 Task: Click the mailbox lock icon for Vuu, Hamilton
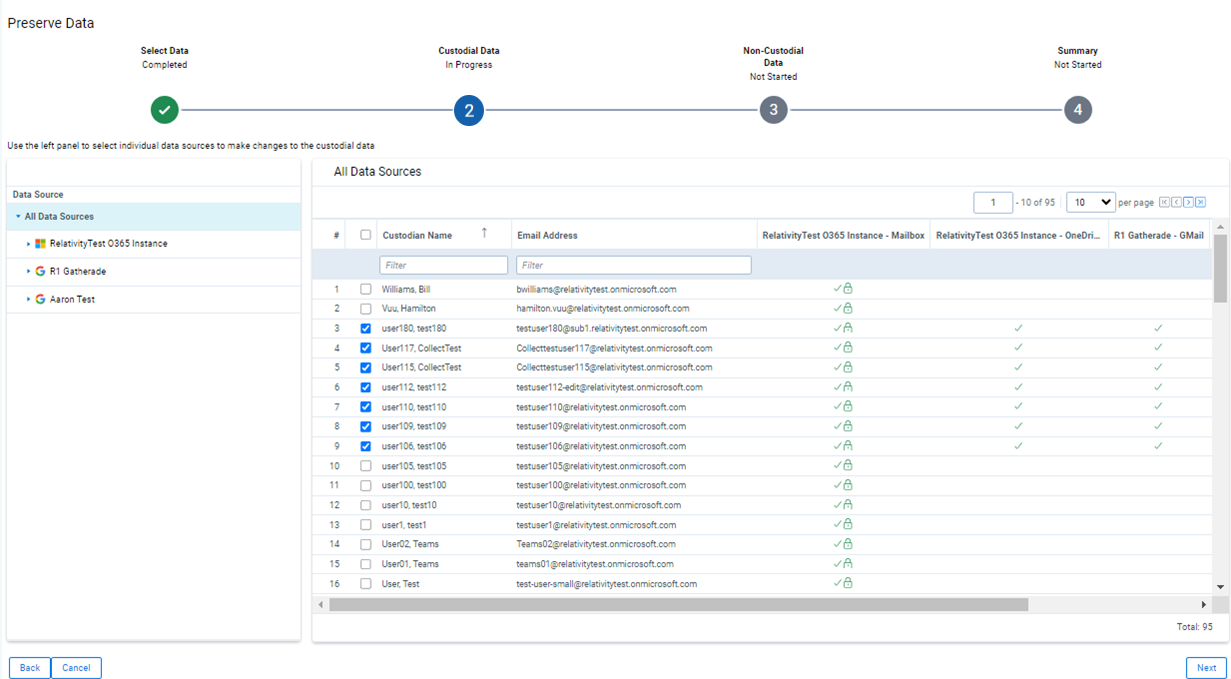848,308
